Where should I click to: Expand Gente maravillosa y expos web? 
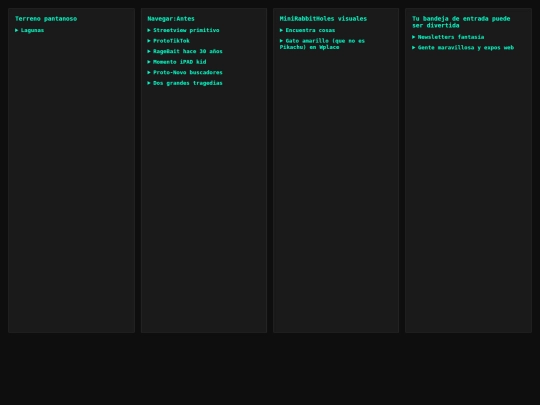(x=463, y=48)
